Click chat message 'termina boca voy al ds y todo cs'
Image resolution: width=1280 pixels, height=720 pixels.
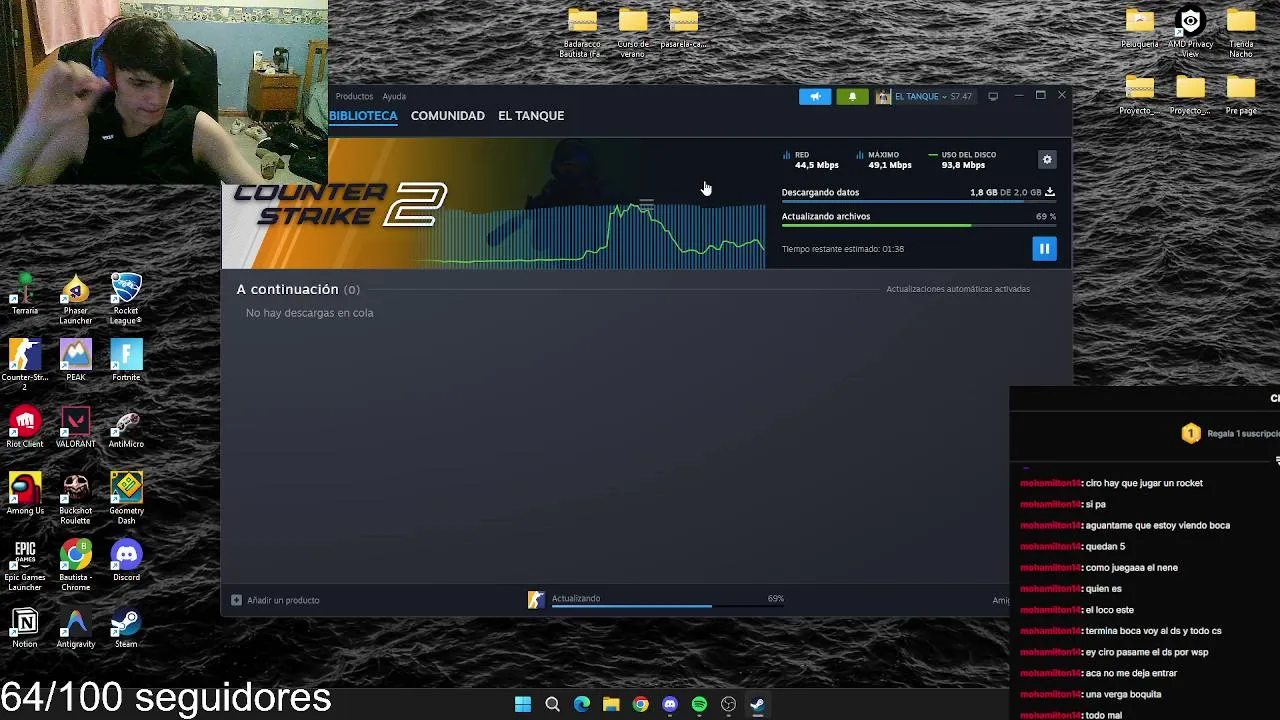(x=1153, y=631)
